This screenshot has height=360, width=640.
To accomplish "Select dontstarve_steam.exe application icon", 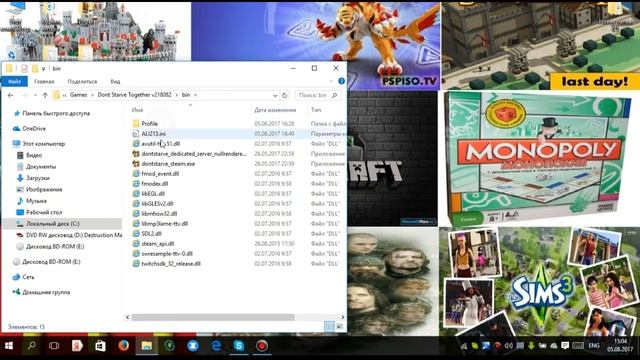I will pyautogui.click(x=136, y=164).
